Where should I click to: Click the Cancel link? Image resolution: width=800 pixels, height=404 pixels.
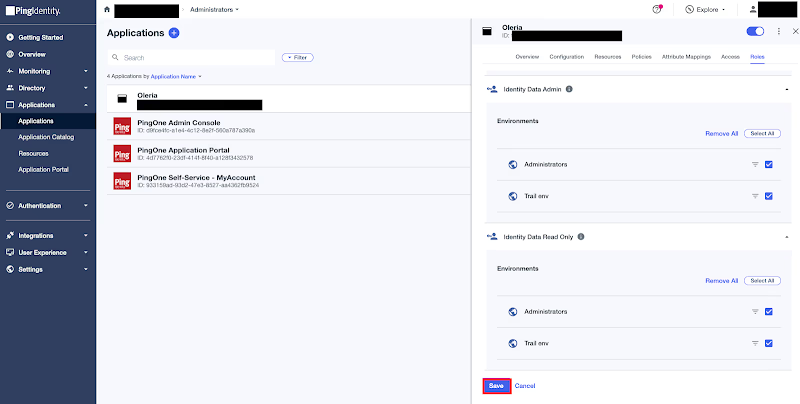click(x=524, y=386)
